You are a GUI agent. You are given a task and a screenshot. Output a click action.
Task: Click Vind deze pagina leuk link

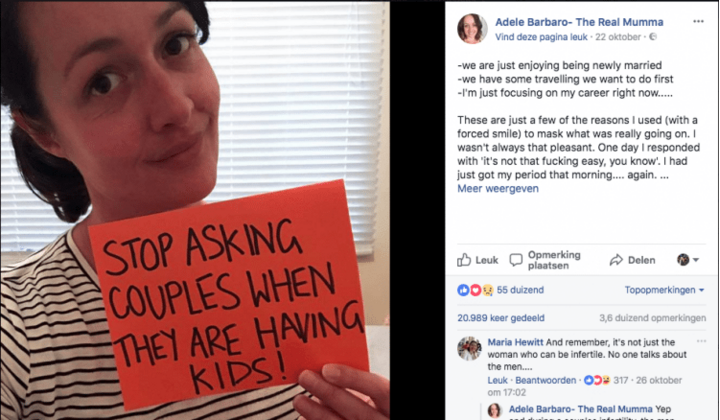click(x=541, y=37)
